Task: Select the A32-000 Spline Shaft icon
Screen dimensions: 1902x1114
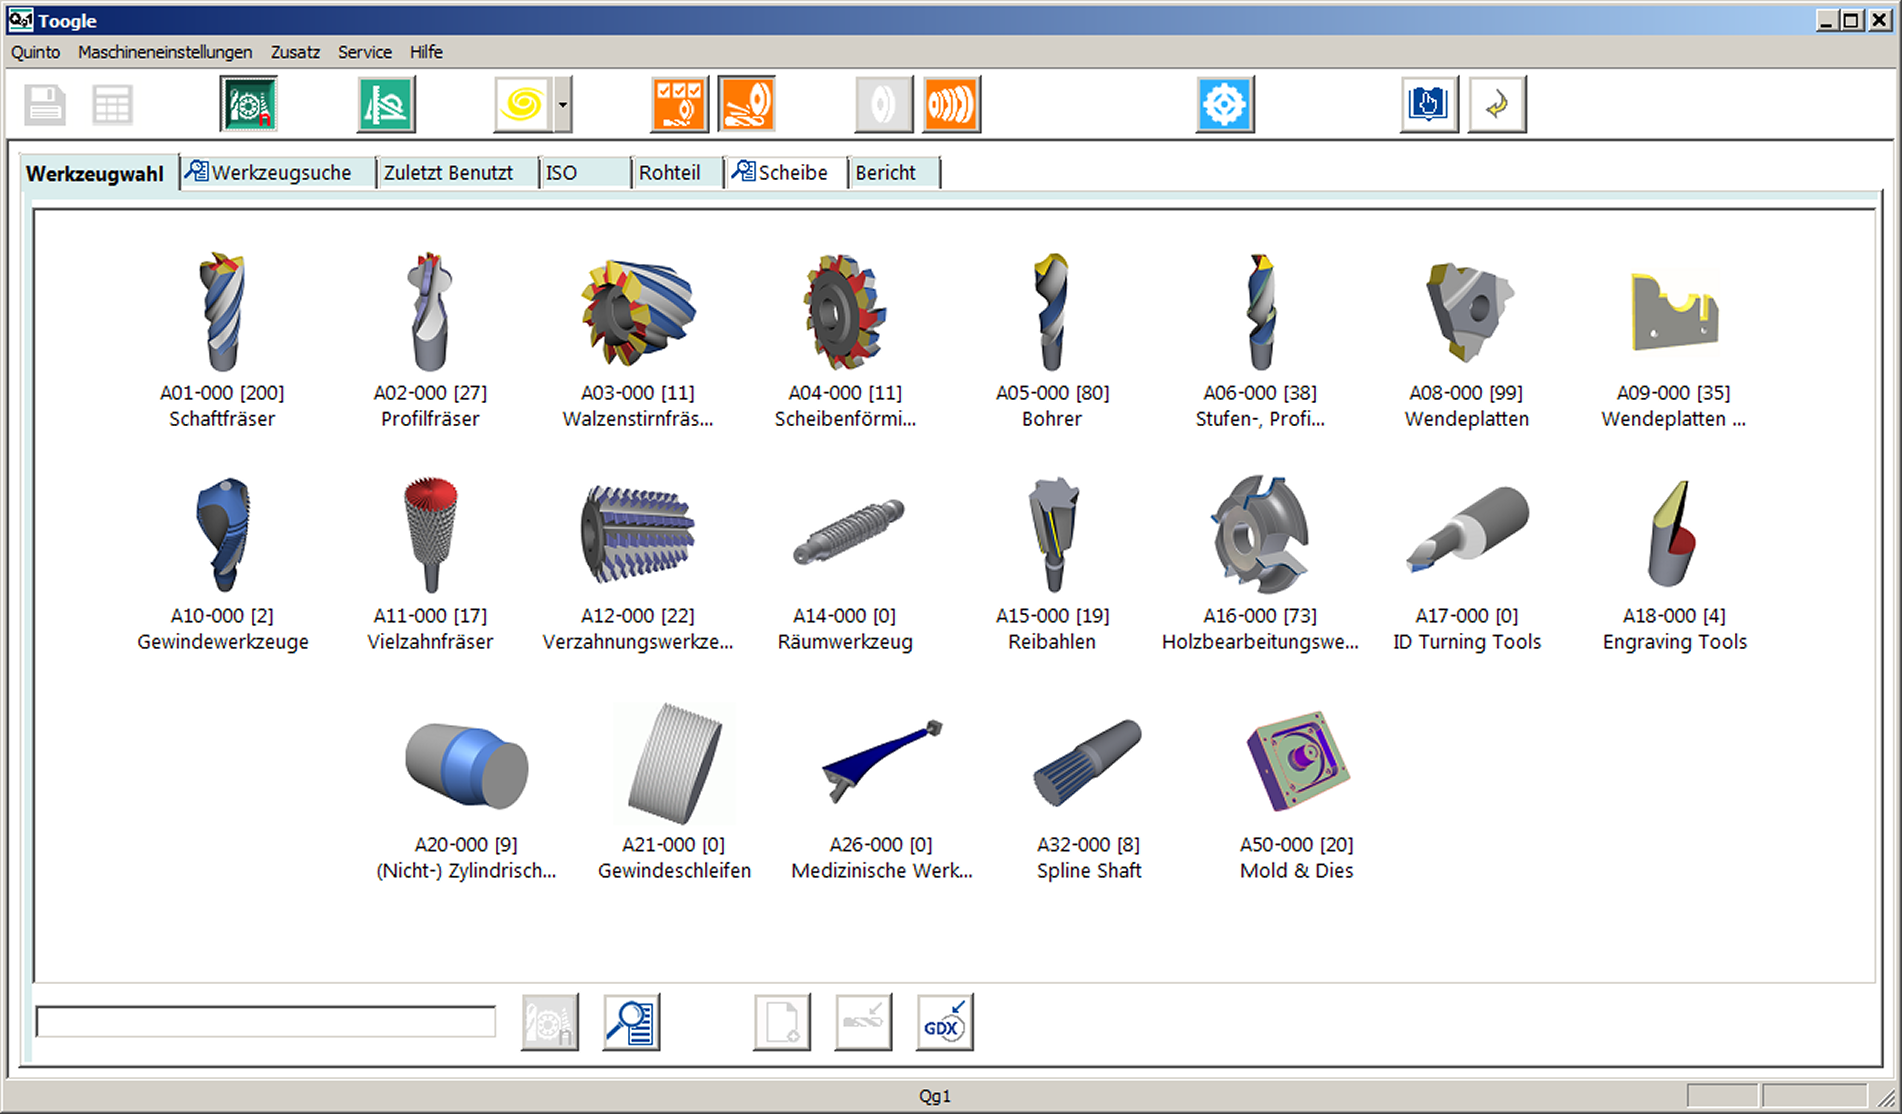Action: (x=1088, y=762)
